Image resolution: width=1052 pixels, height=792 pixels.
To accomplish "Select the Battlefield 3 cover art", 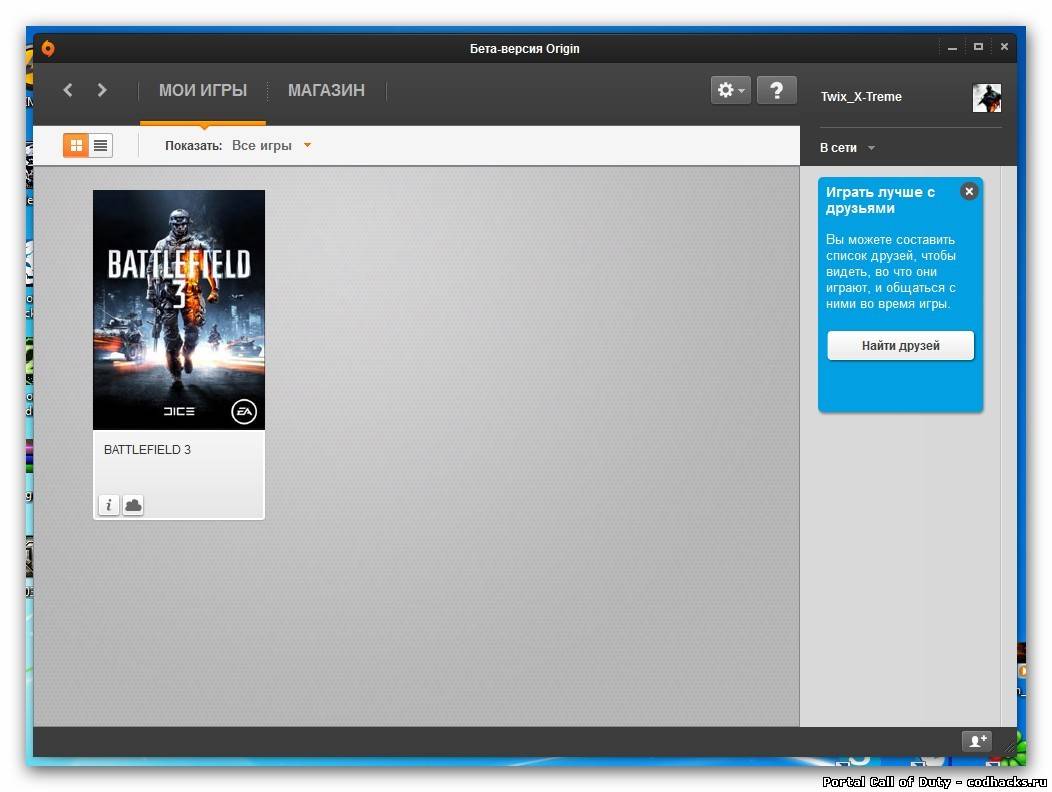I will tap(179, 309).
